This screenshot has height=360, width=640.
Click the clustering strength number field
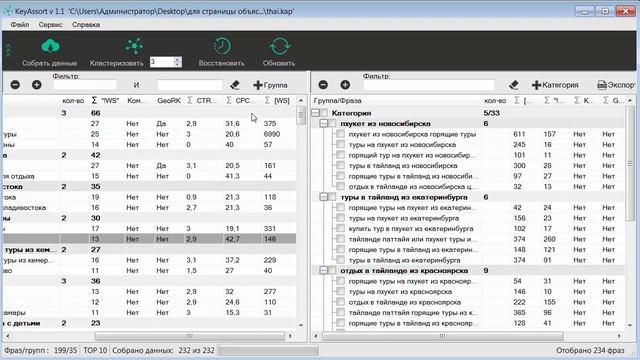(162, 62)
